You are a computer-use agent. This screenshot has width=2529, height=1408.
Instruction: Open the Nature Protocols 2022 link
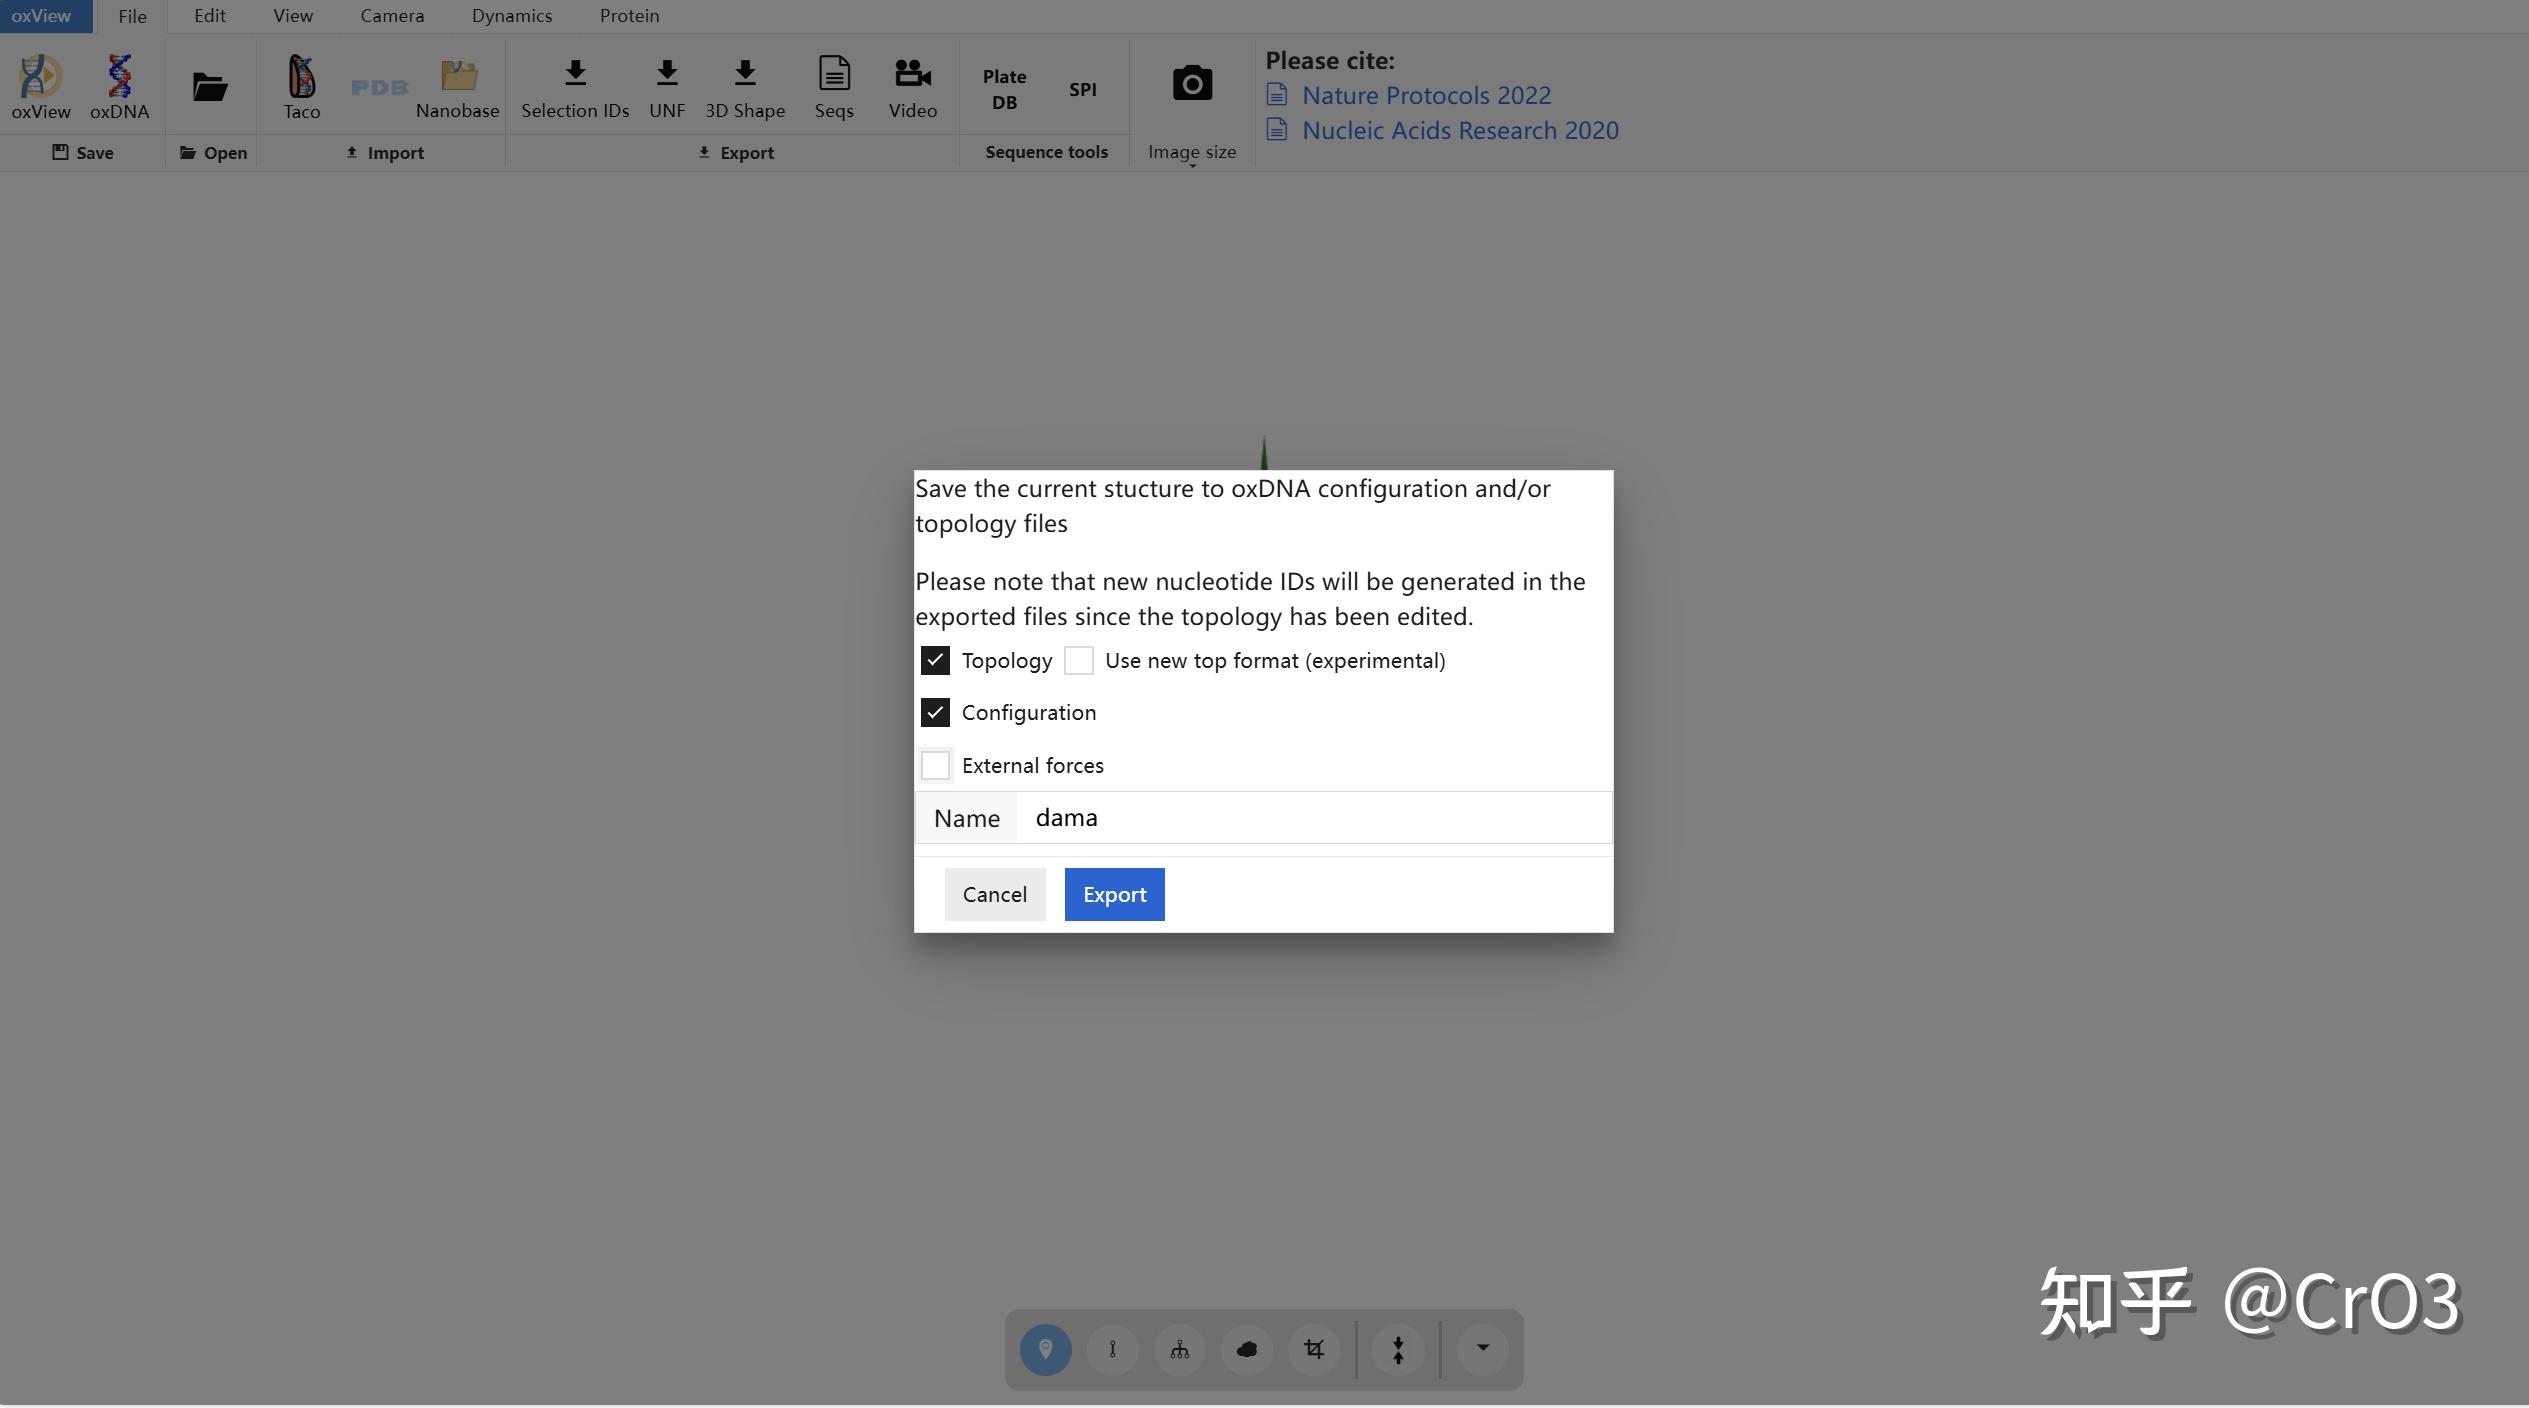click(1426, 96)
